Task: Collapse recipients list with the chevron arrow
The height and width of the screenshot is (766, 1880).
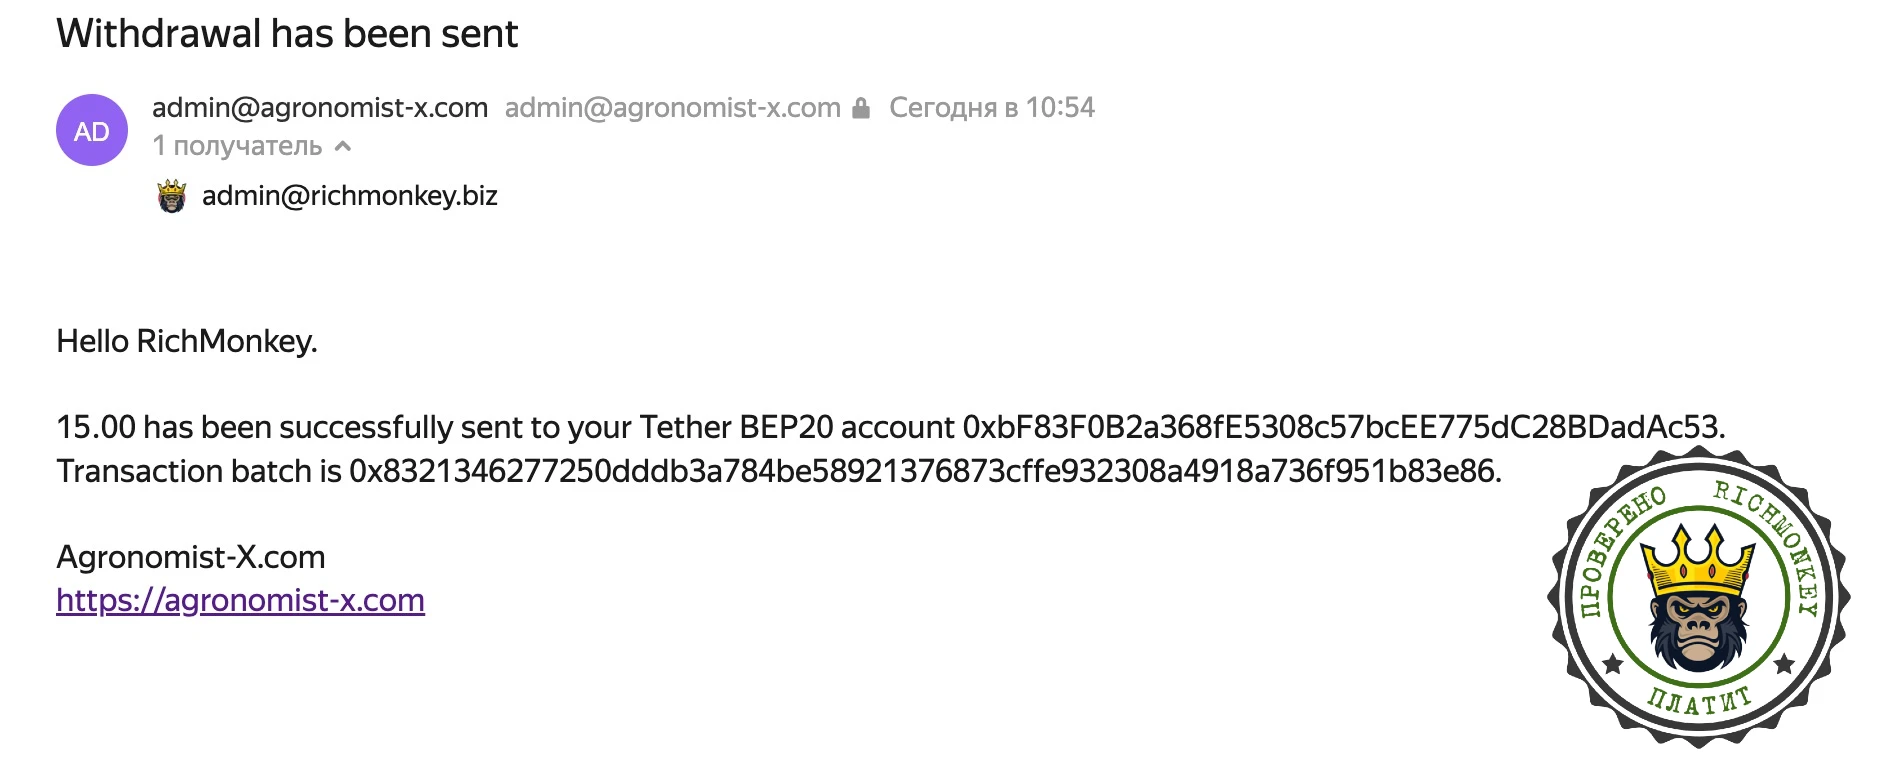Action: point(343,146)
